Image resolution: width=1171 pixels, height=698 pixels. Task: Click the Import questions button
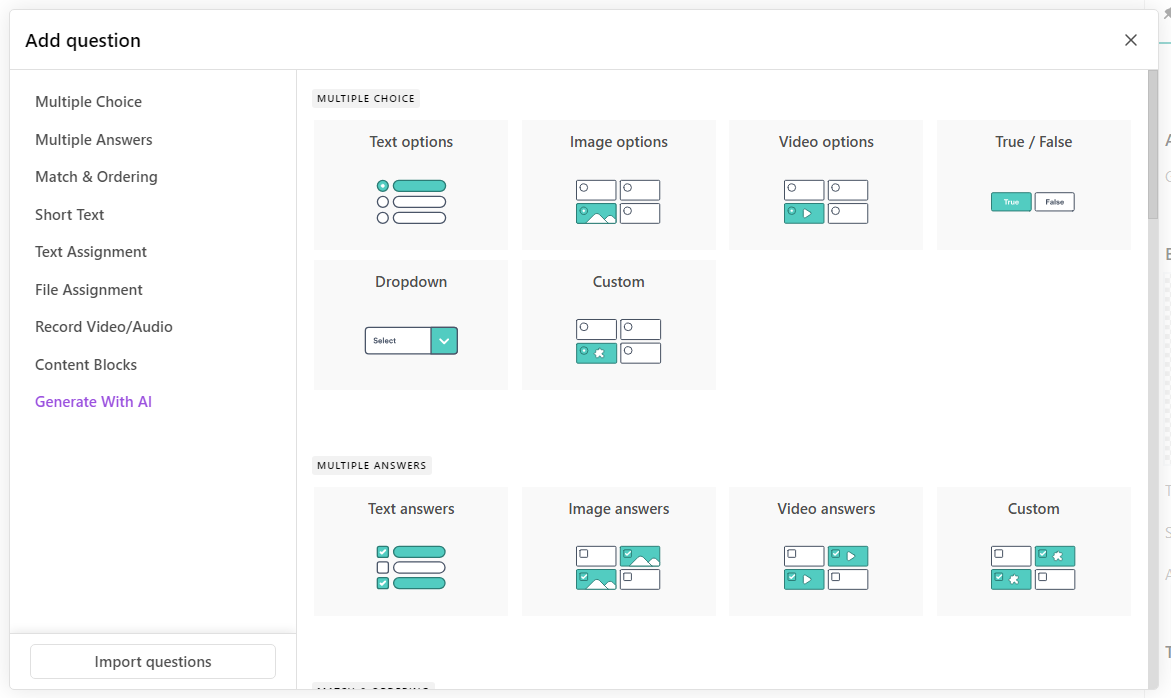(153, 662)
